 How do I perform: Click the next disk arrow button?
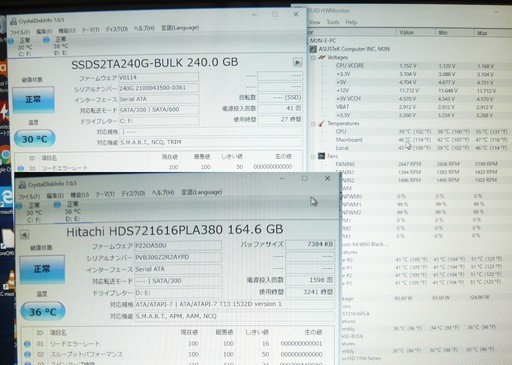point(297,62)
